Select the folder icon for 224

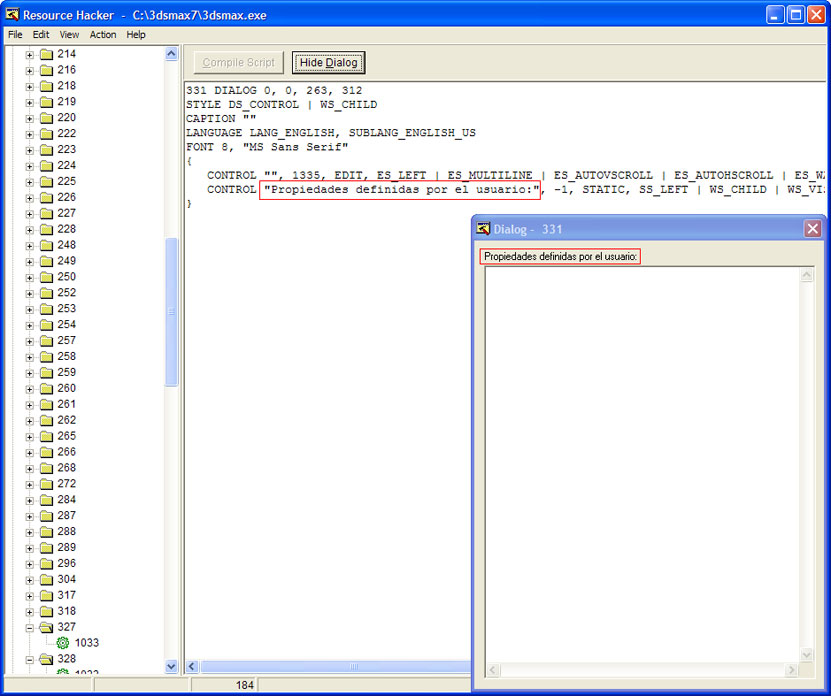47,165
